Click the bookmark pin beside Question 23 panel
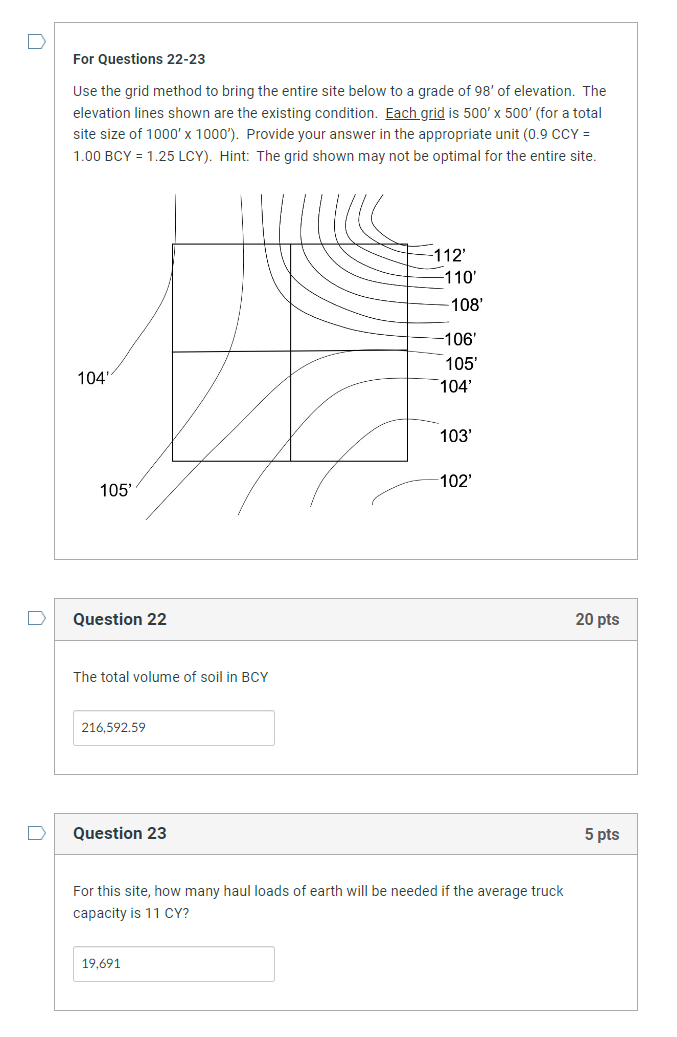677x1037 pixels. [x=37, y=832]
